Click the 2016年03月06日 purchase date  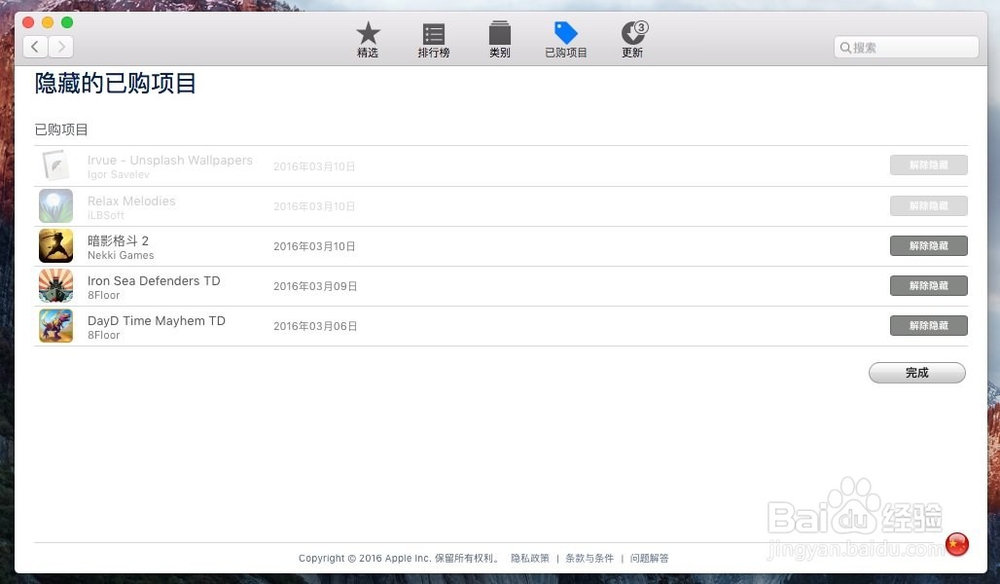click(x=315, y=326)
